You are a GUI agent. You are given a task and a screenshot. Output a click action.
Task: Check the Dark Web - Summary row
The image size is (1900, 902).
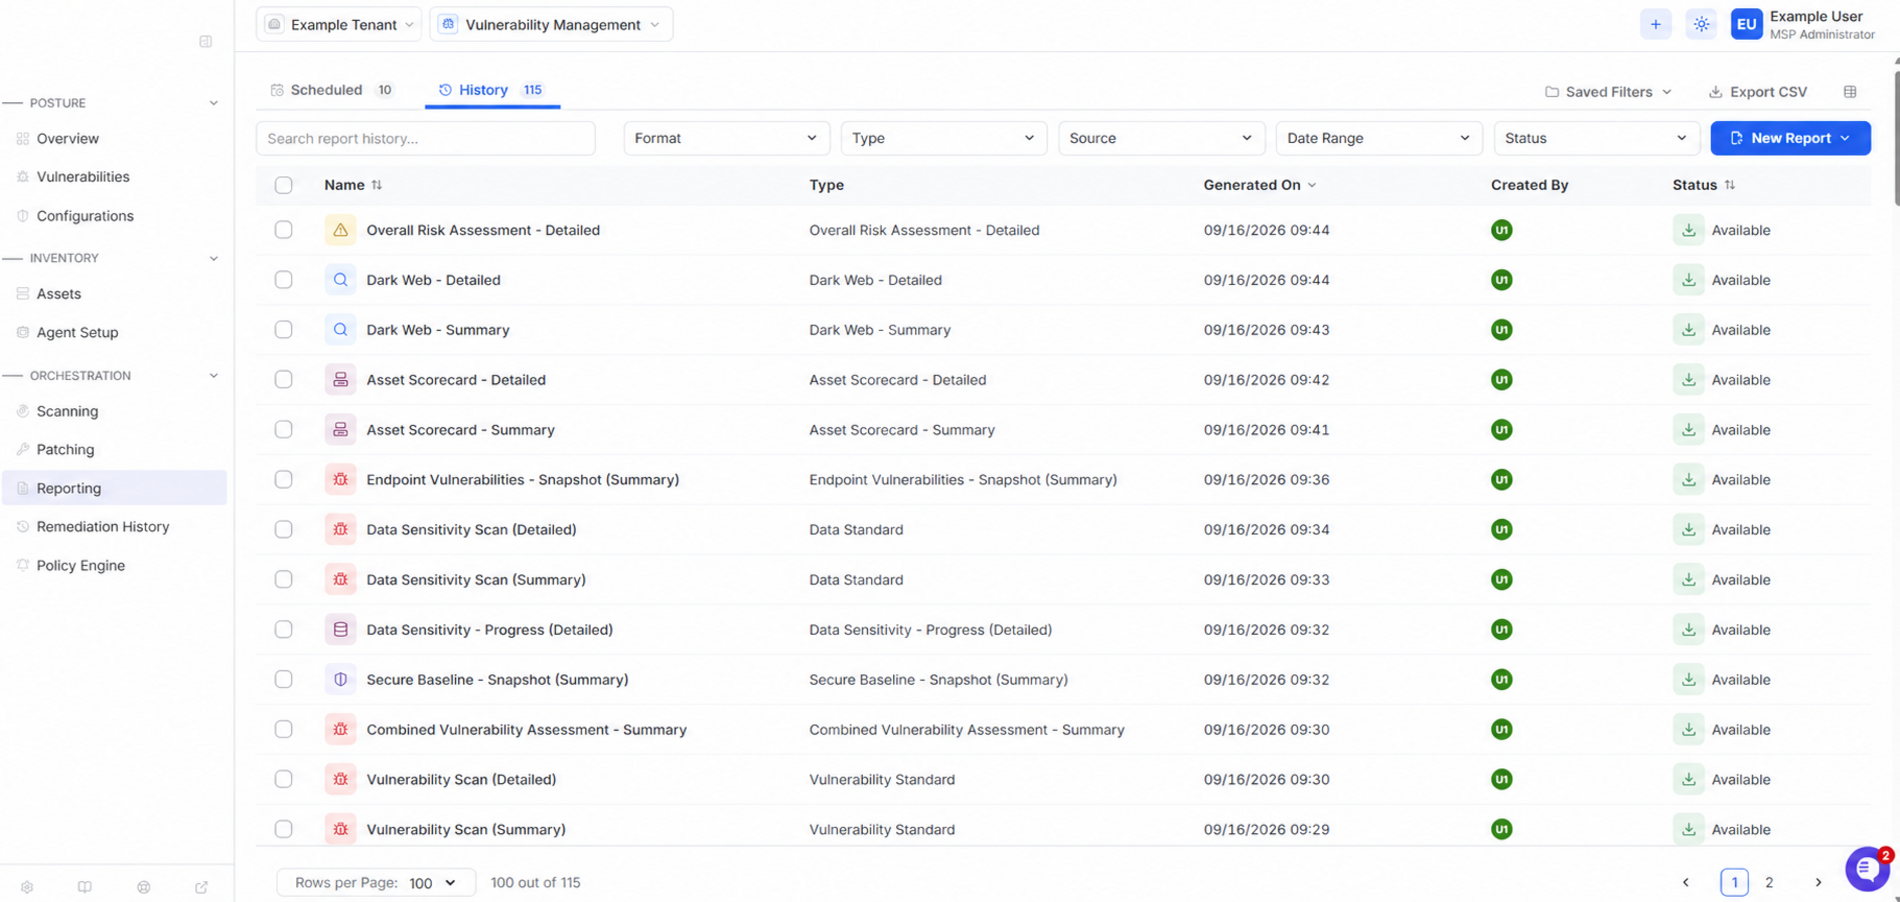point(284,330)
